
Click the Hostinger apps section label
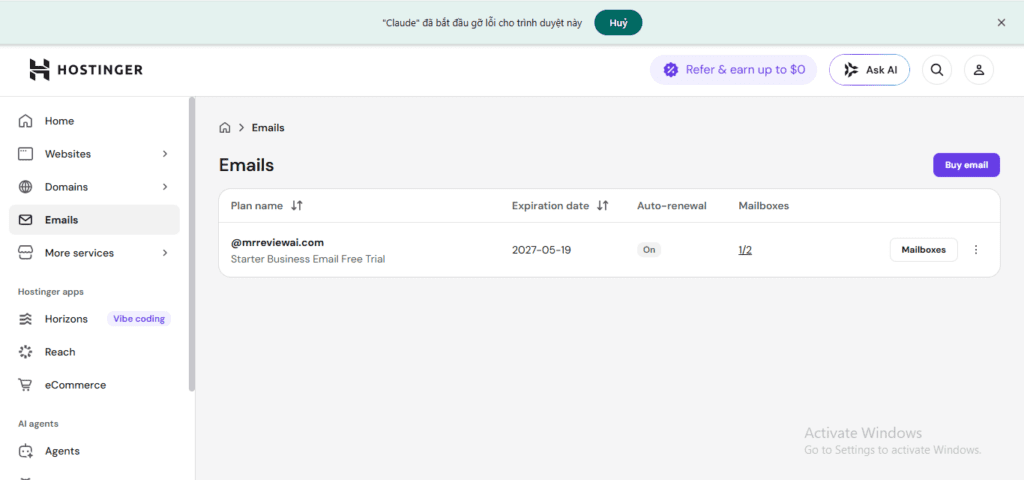coord(51,292)
